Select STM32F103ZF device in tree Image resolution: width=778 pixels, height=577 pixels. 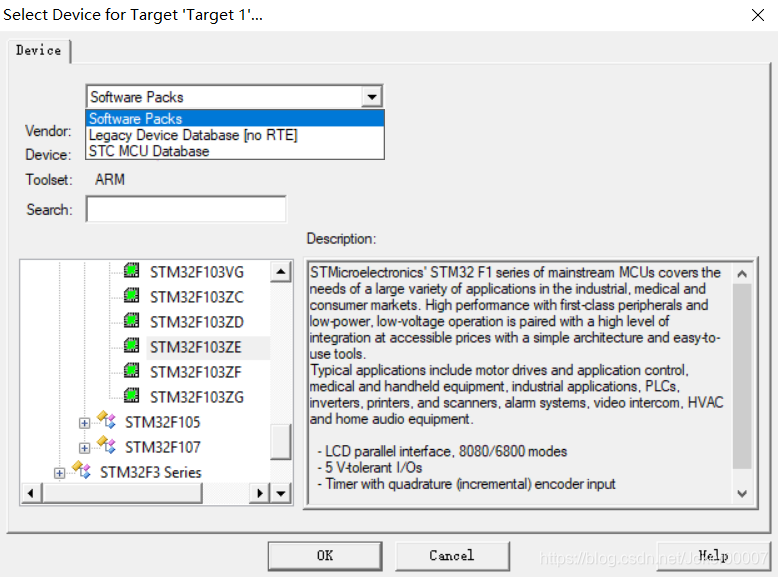point(195,372)
